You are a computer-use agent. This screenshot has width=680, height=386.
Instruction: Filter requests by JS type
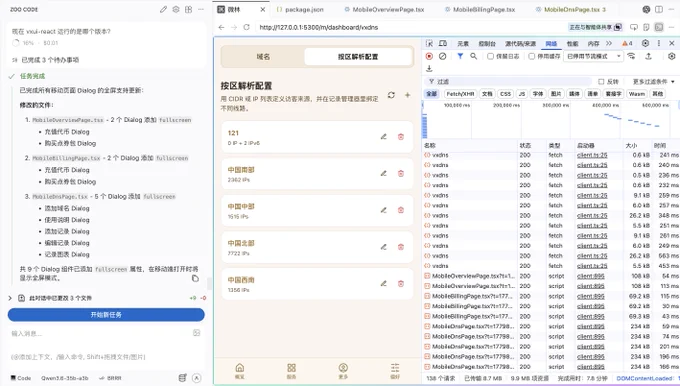tap(522, 94)
